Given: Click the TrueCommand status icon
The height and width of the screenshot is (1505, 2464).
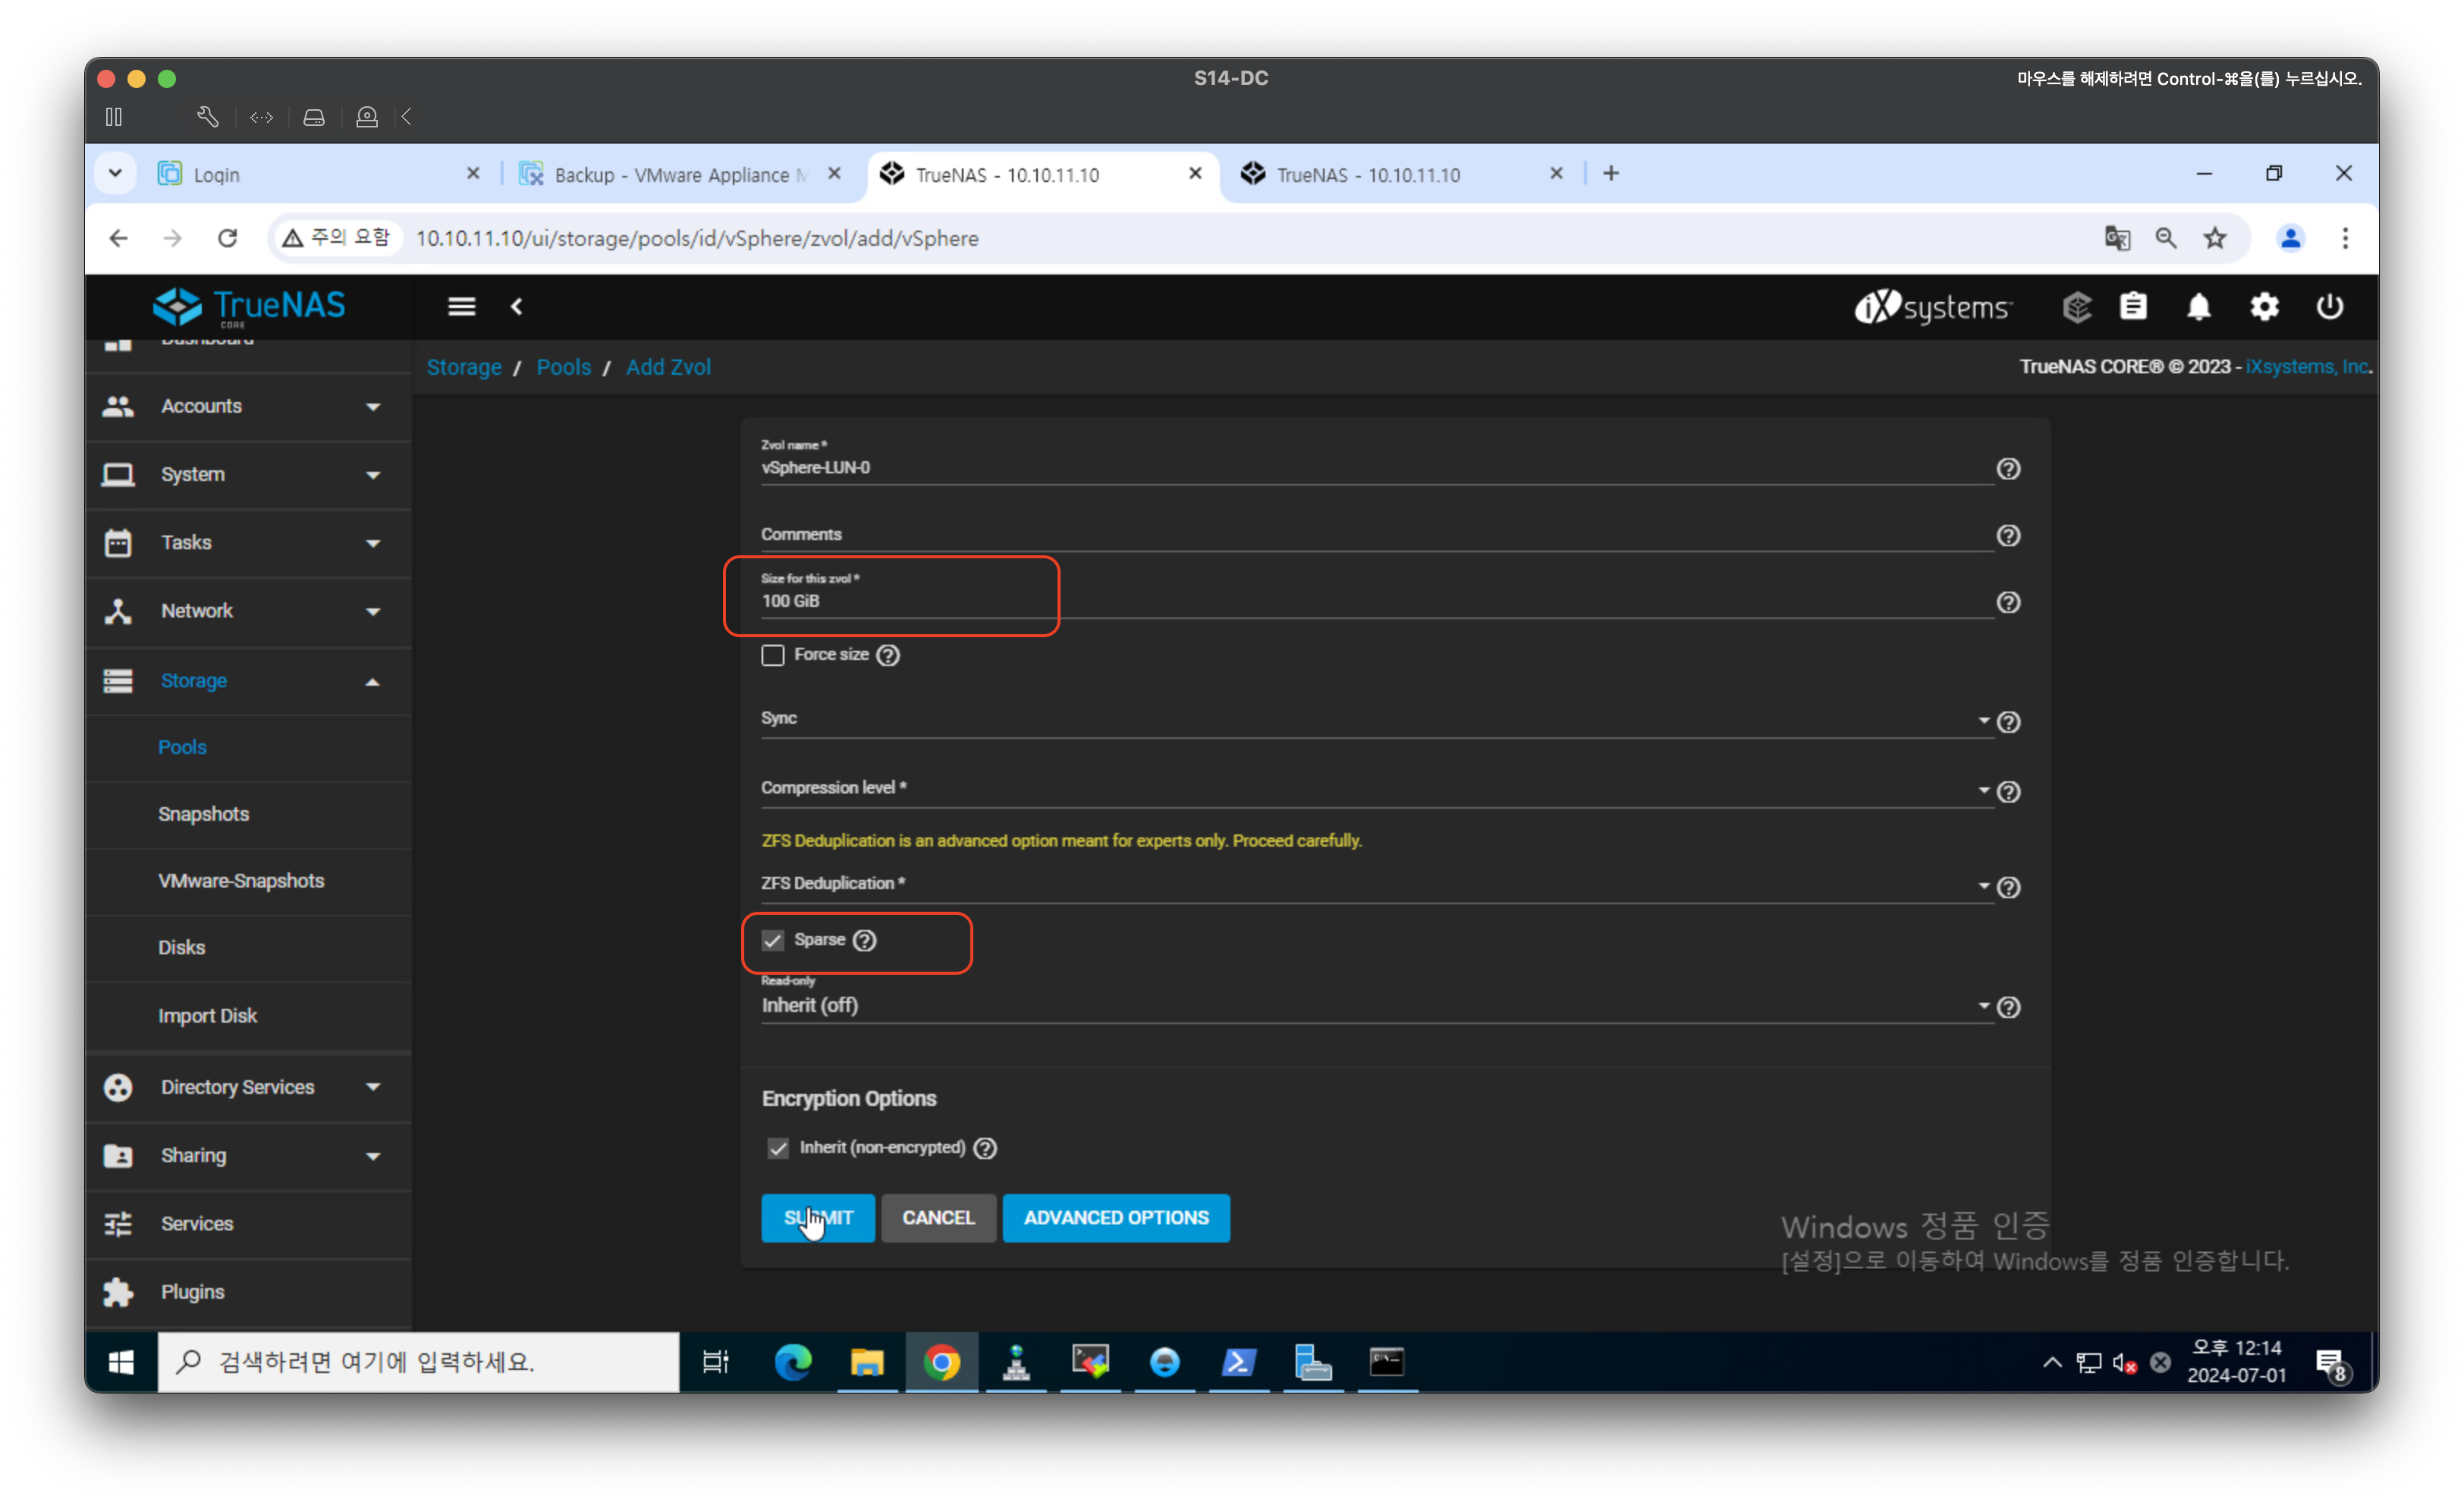Looking at the screenshot, I should pos(2076,307).
